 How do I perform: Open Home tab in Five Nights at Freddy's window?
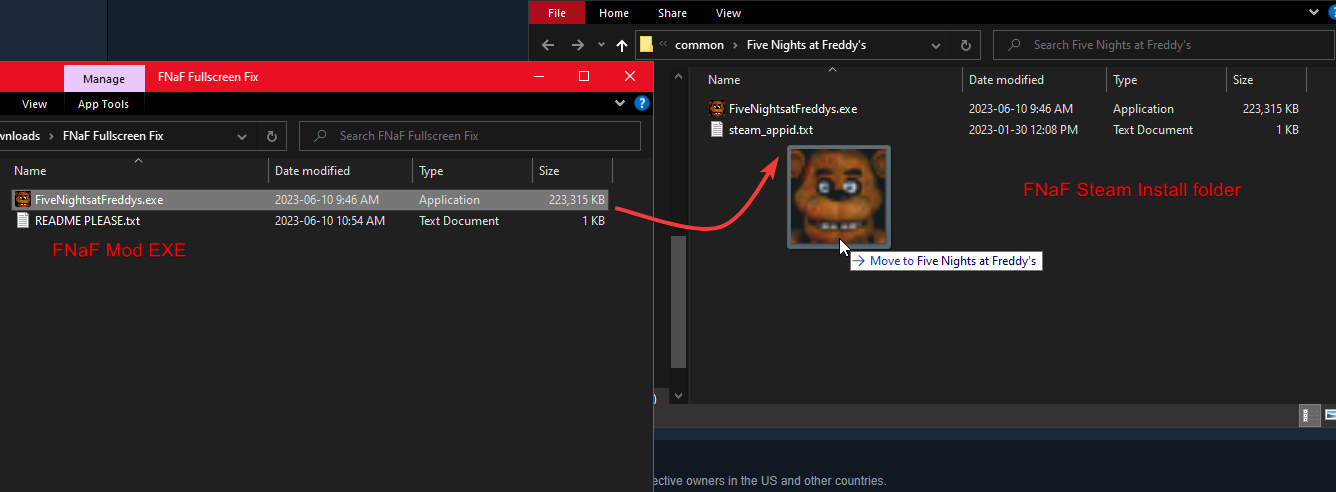614,13
